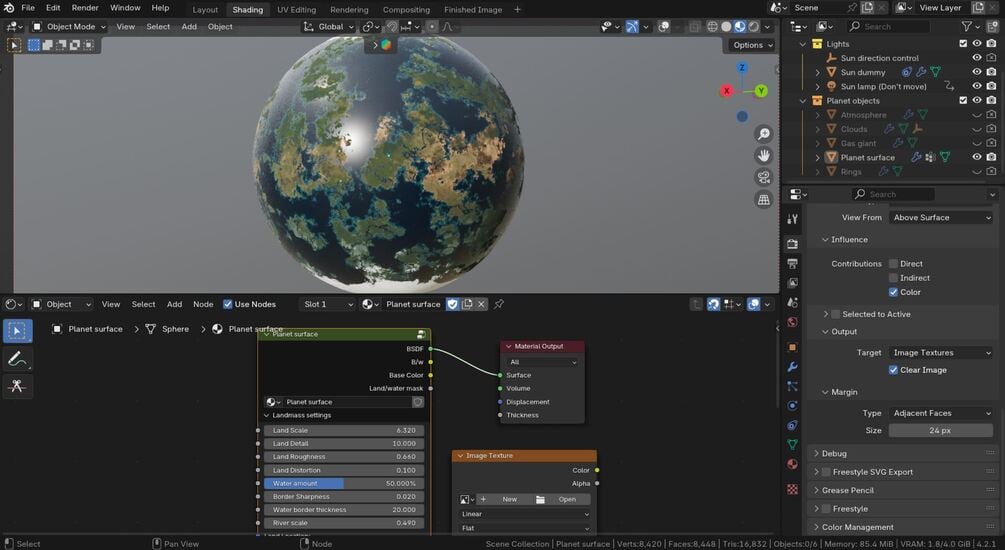Click the red X axis gizmo
Viewport: 1005px width, 550px height.
[726, 91]
